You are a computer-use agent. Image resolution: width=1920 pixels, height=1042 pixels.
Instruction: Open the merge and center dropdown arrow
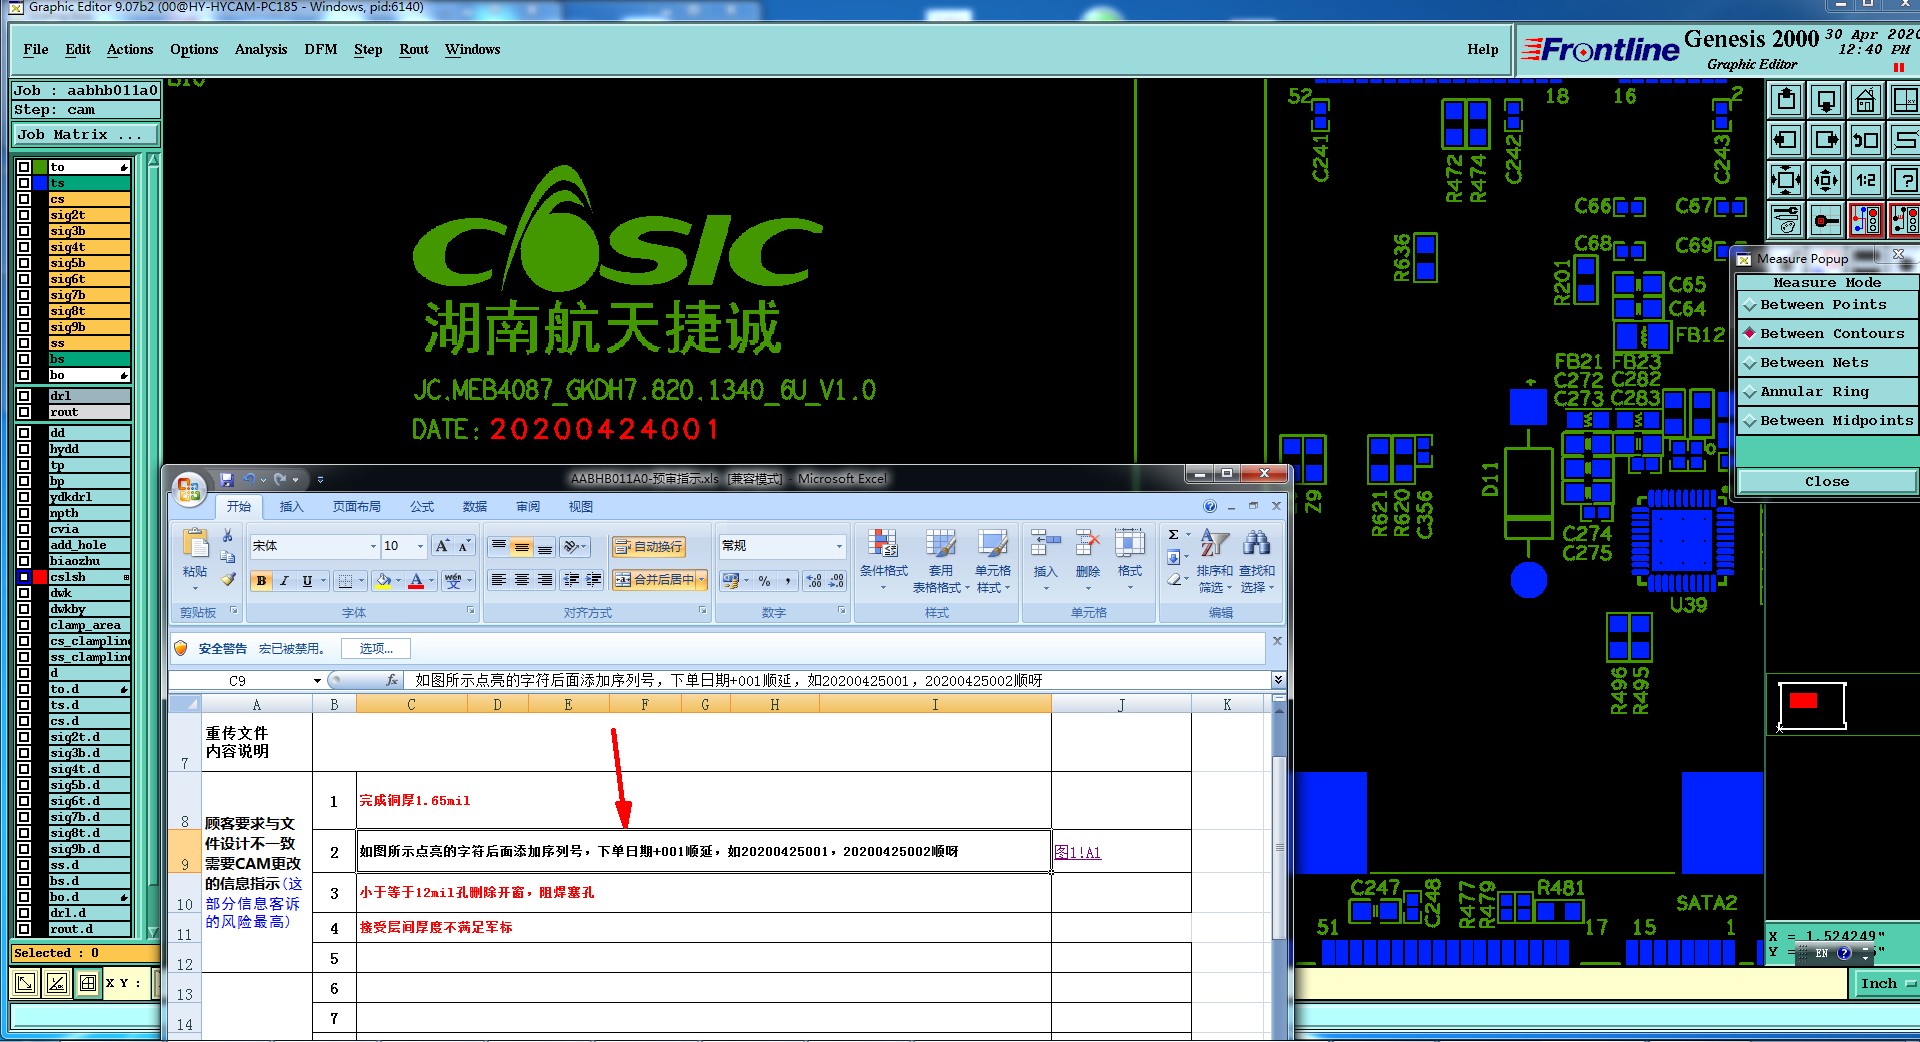[x=702, y=580]
